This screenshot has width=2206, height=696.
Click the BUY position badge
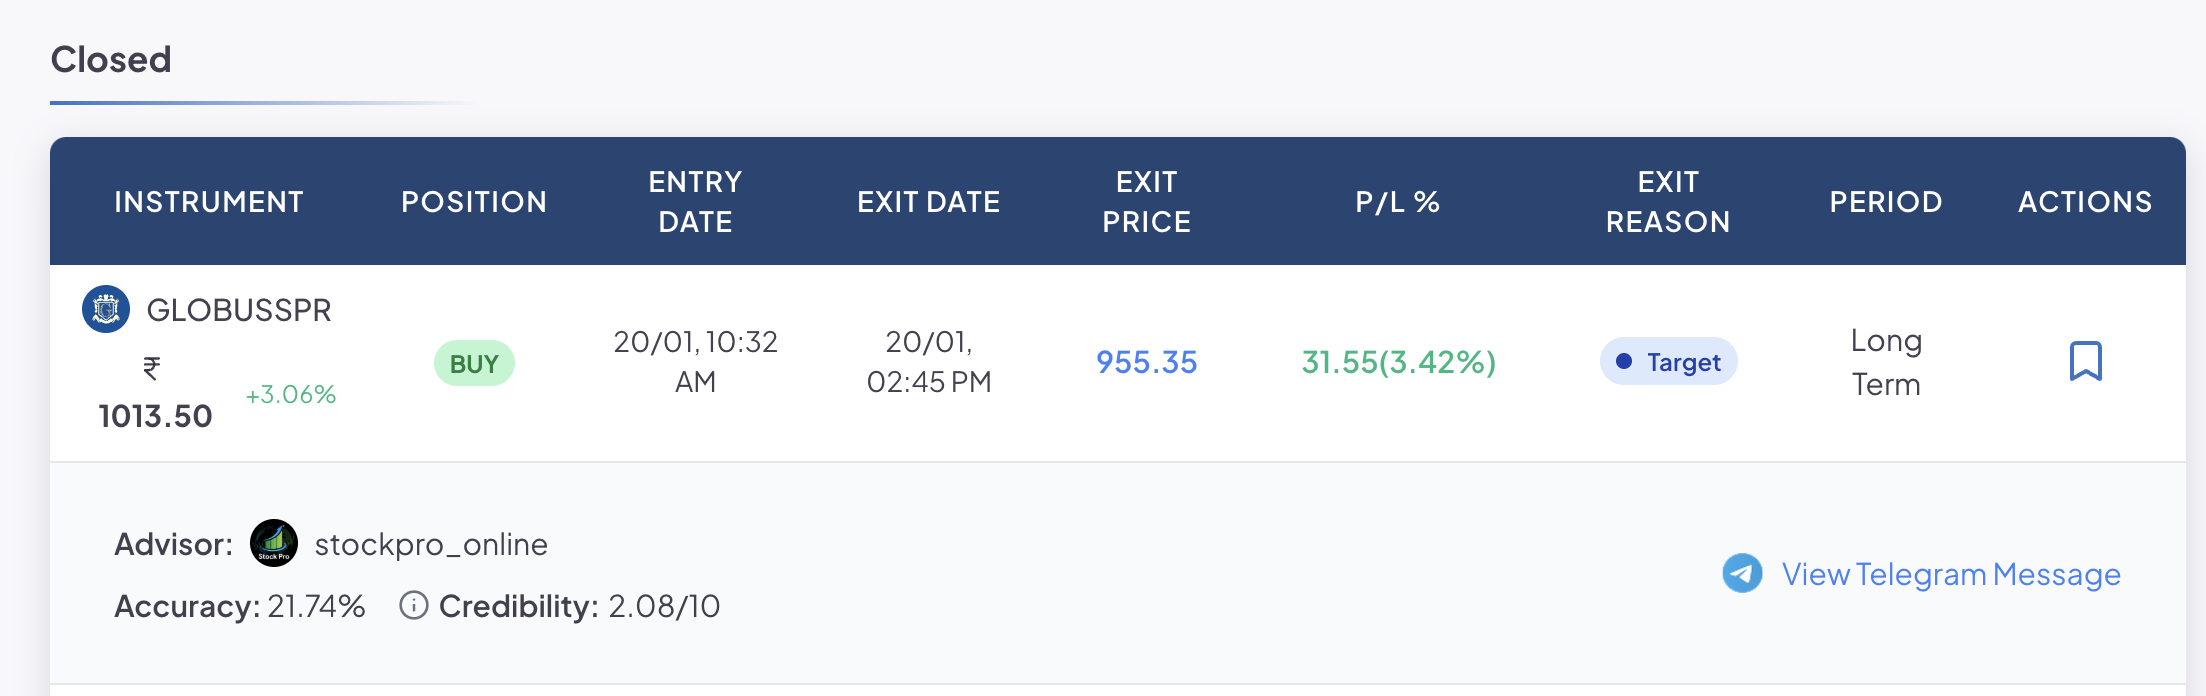pyautogui.click(x=474, y=363)
